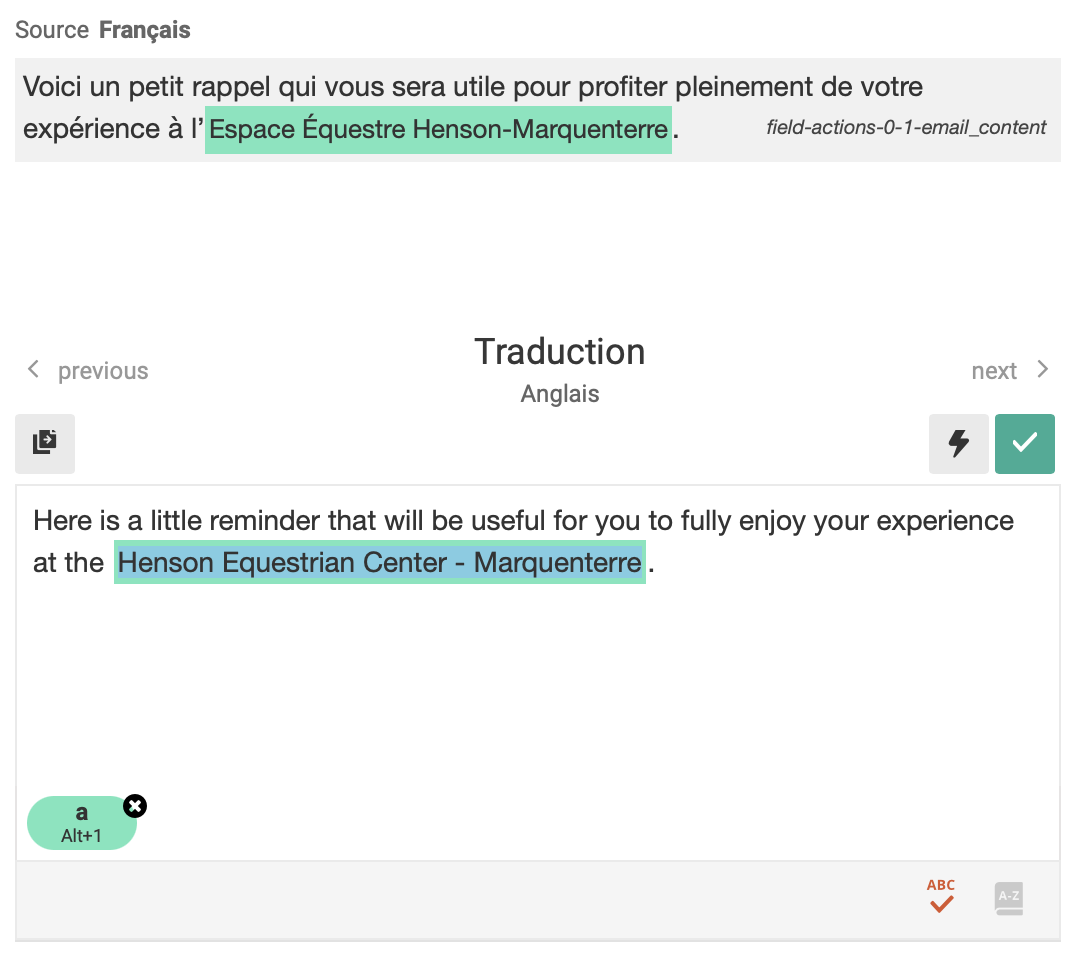Remove the 'a' tag with the X icon

(x=135, y=806)
